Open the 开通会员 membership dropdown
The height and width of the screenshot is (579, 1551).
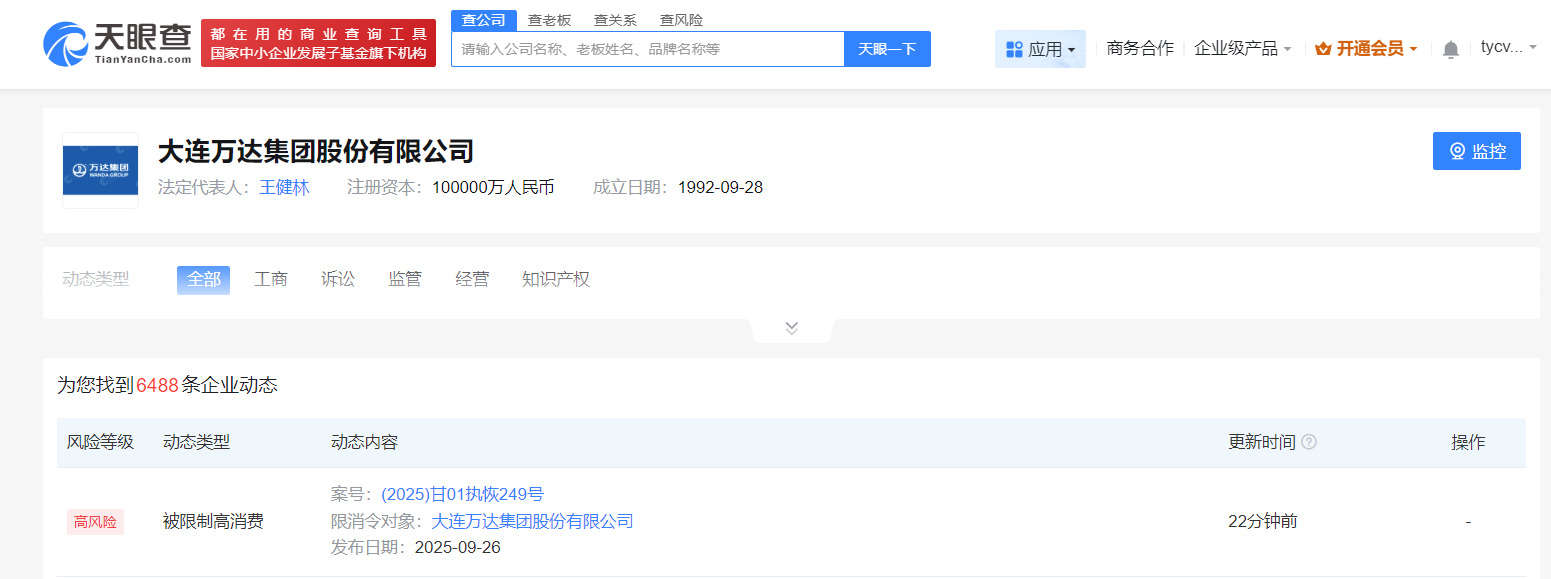(1366, 48)
